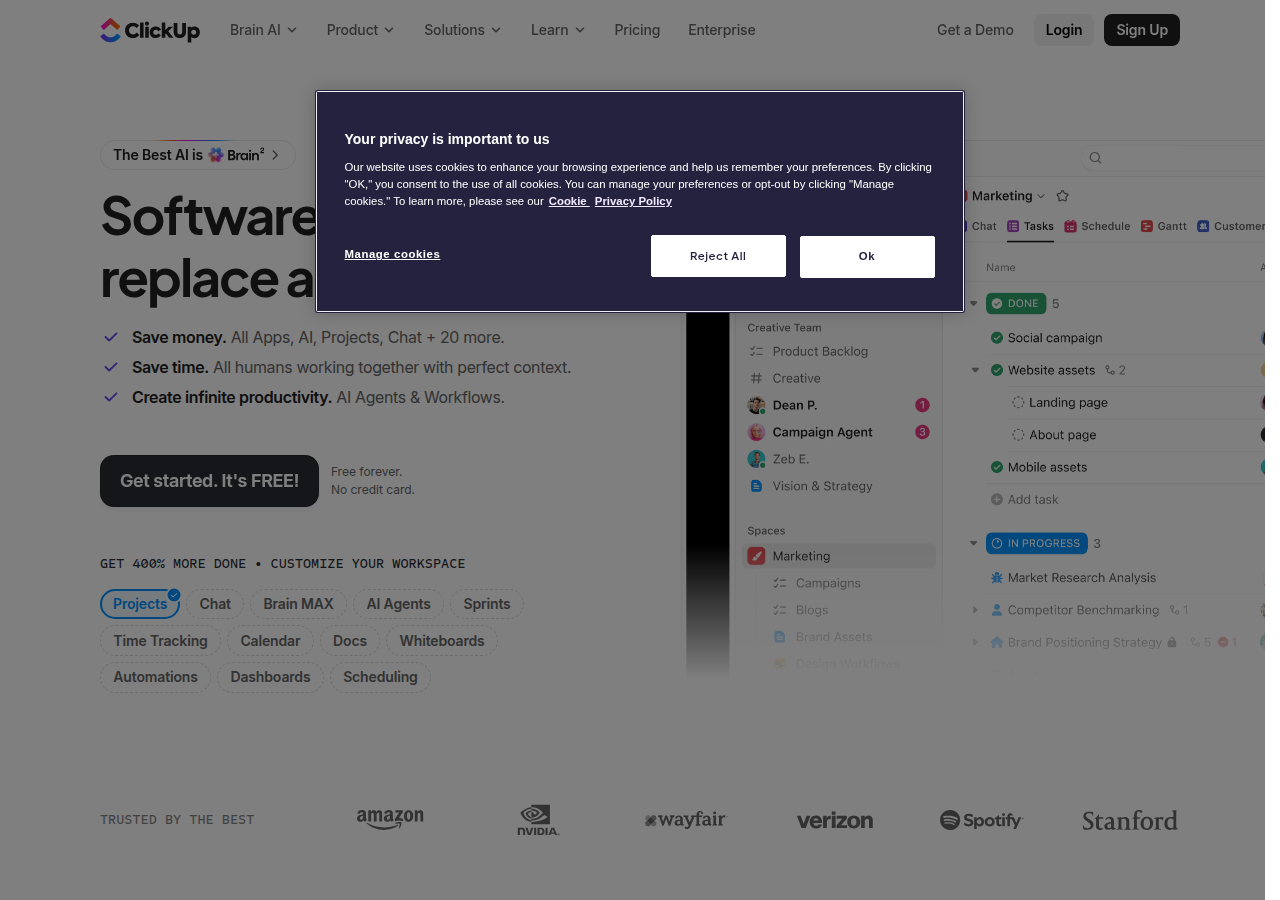Screen dimensions: 1280x900
Task: Click Zeb E. avatar
Action: [x=756, y=459]
